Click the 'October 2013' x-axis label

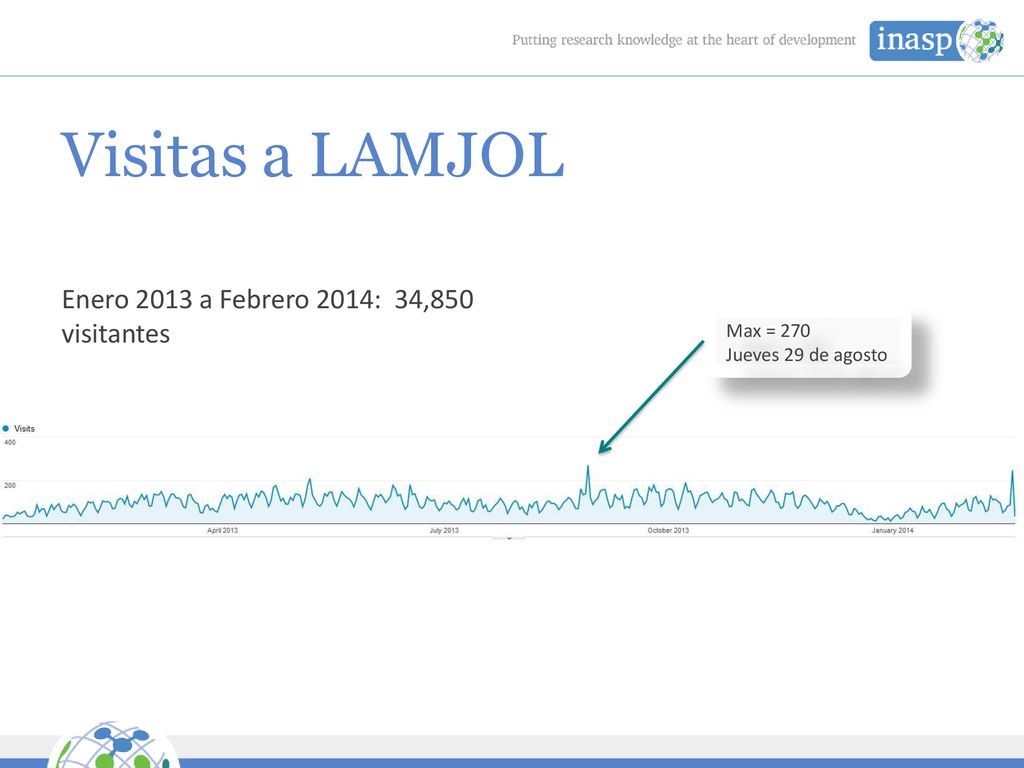668,530
